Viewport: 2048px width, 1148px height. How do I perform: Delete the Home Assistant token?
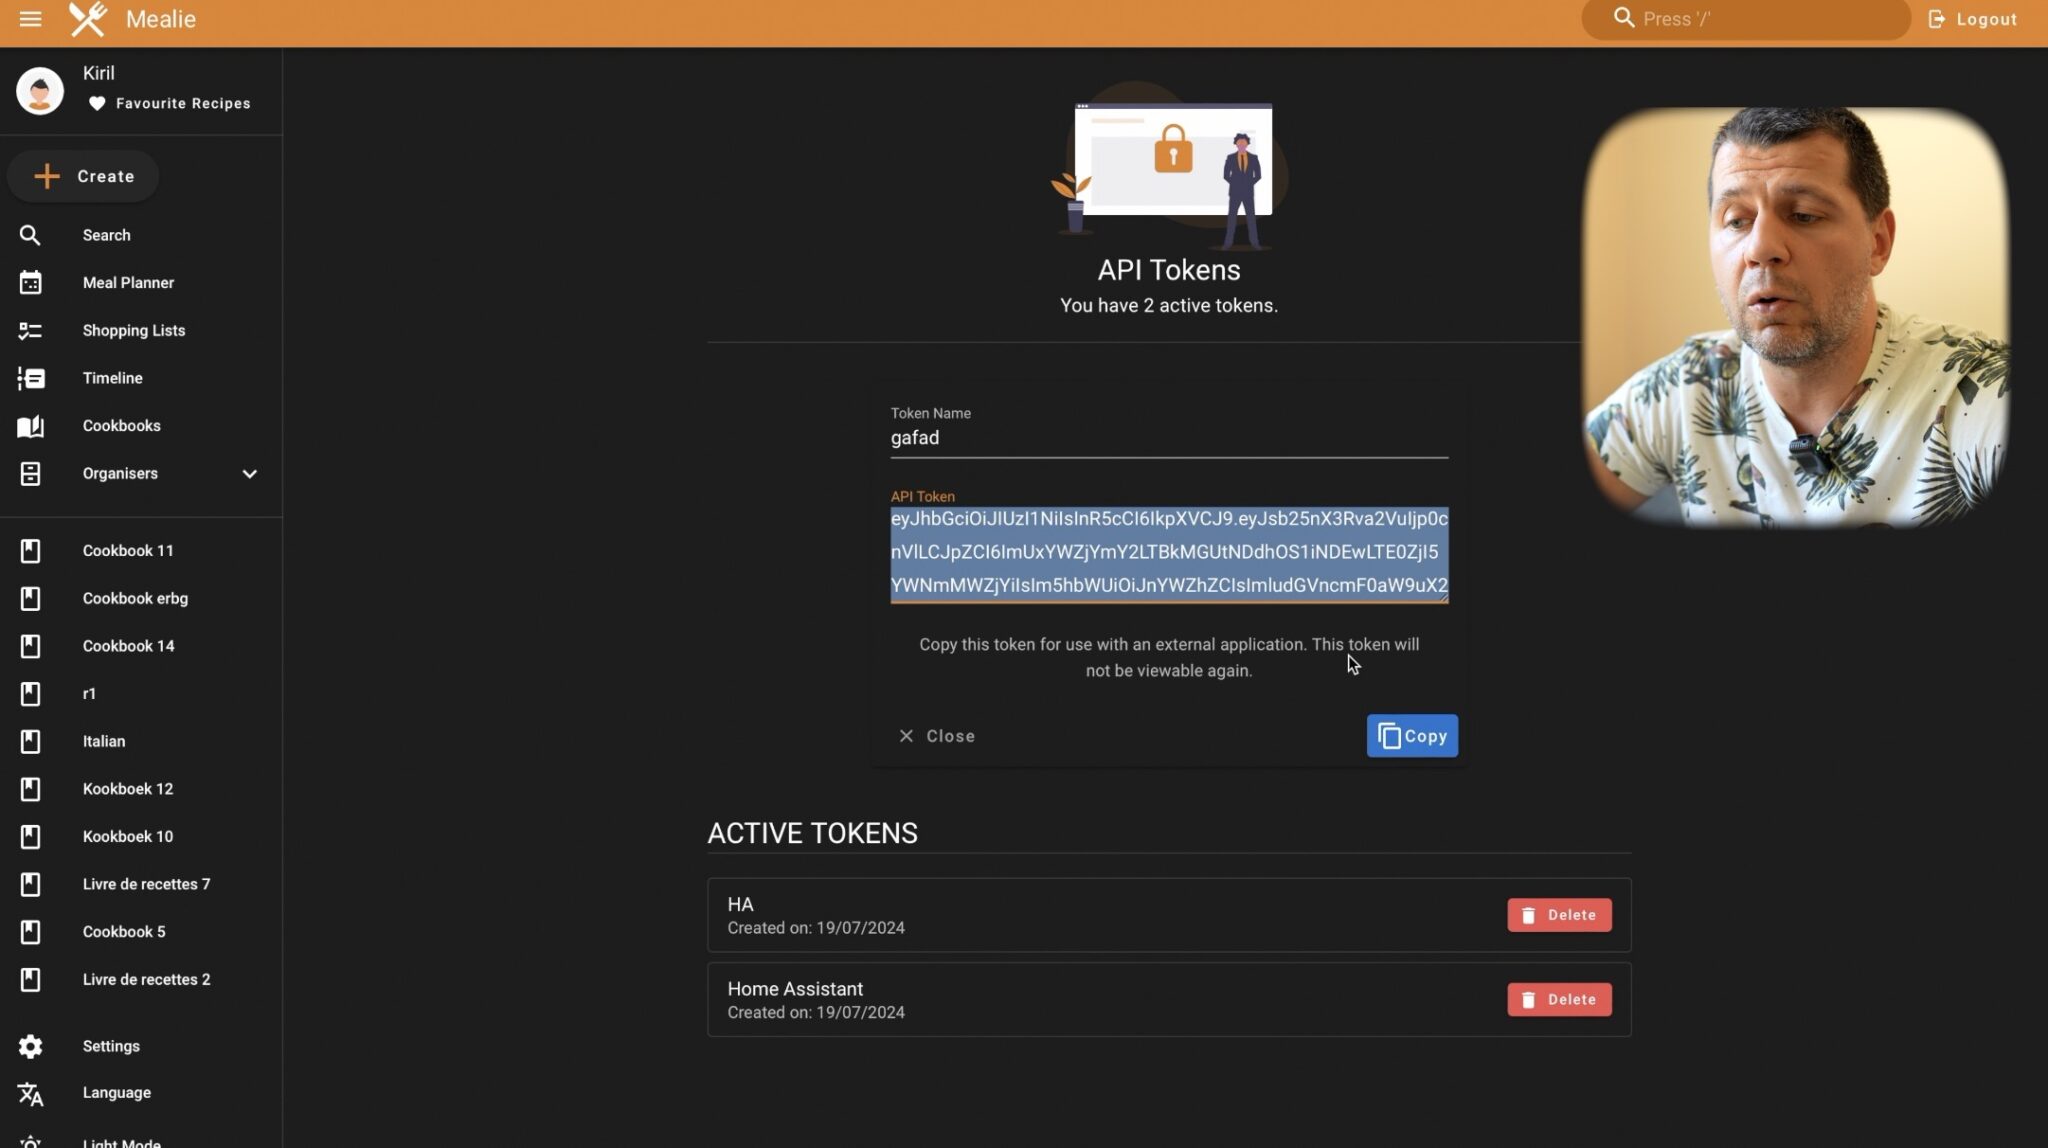pyautogui.click(x=1558, y=999)
